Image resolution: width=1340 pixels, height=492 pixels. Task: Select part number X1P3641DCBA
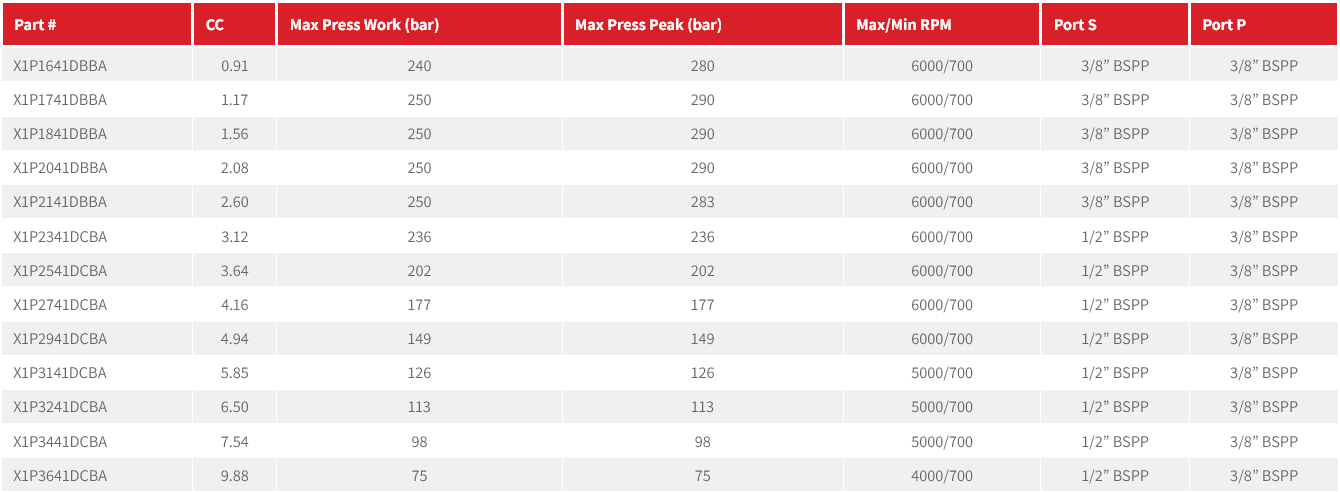click(60, 476)
